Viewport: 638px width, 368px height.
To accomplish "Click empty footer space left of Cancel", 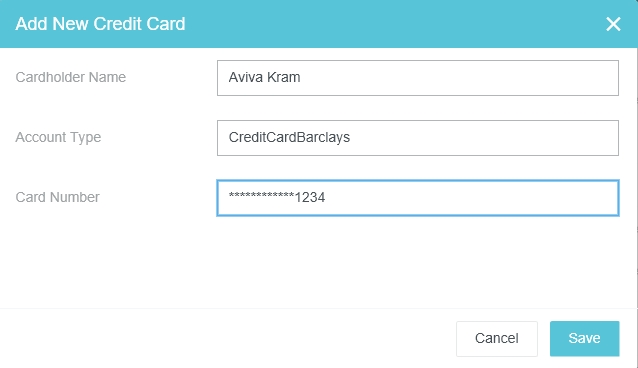I will click(x=228, y=338).
